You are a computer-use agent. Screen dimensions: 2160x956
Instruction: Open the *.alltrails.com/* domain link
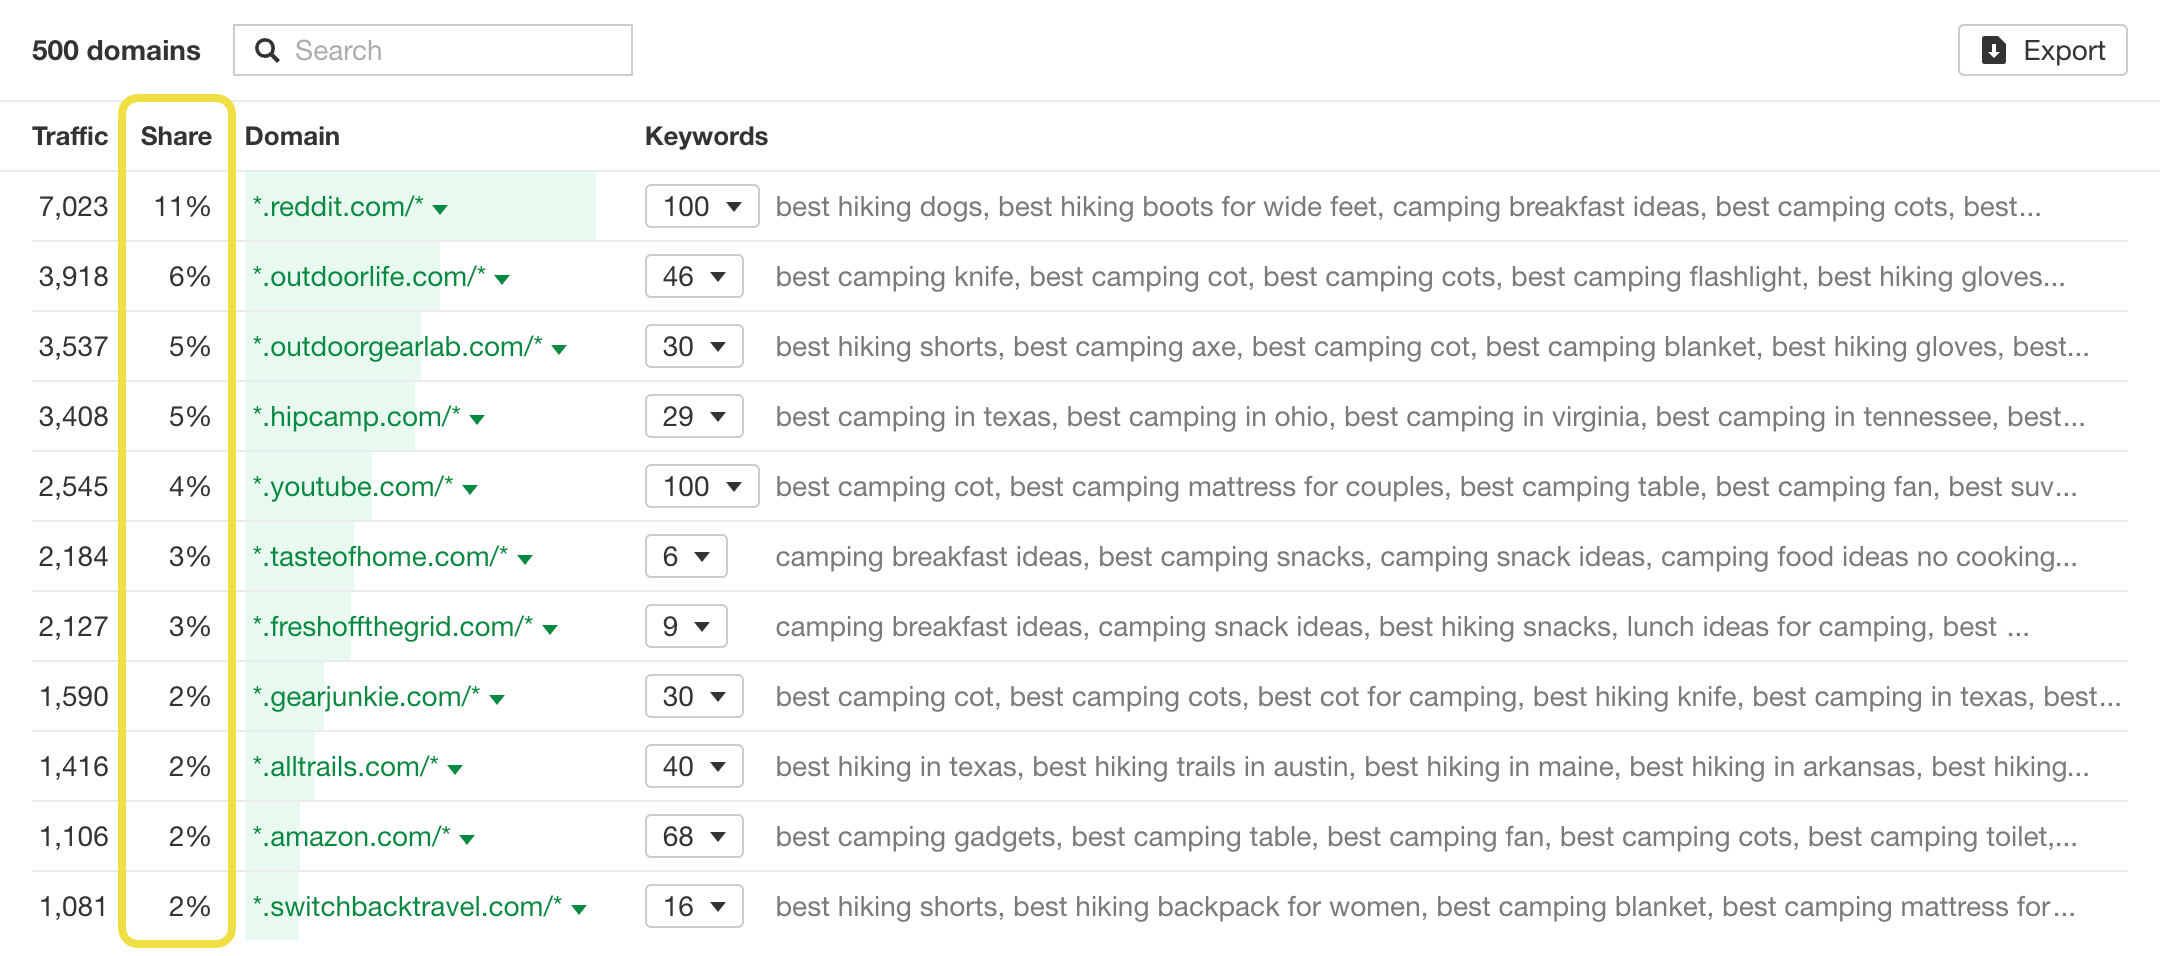coord(345,766)
